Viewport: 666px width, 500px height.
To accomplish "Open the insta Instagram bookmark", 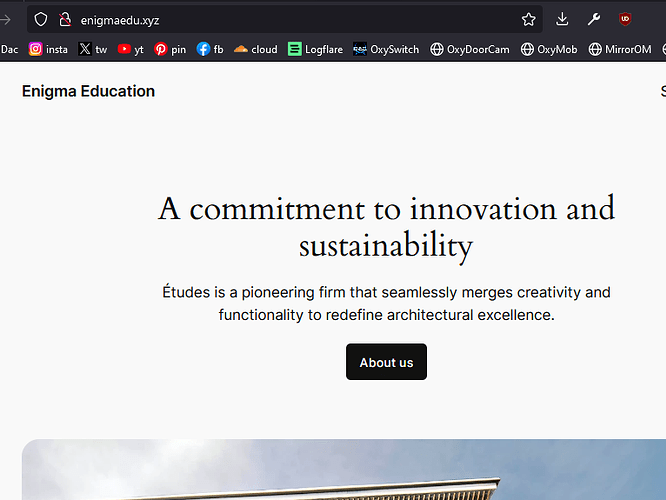I will click(48, 49).
